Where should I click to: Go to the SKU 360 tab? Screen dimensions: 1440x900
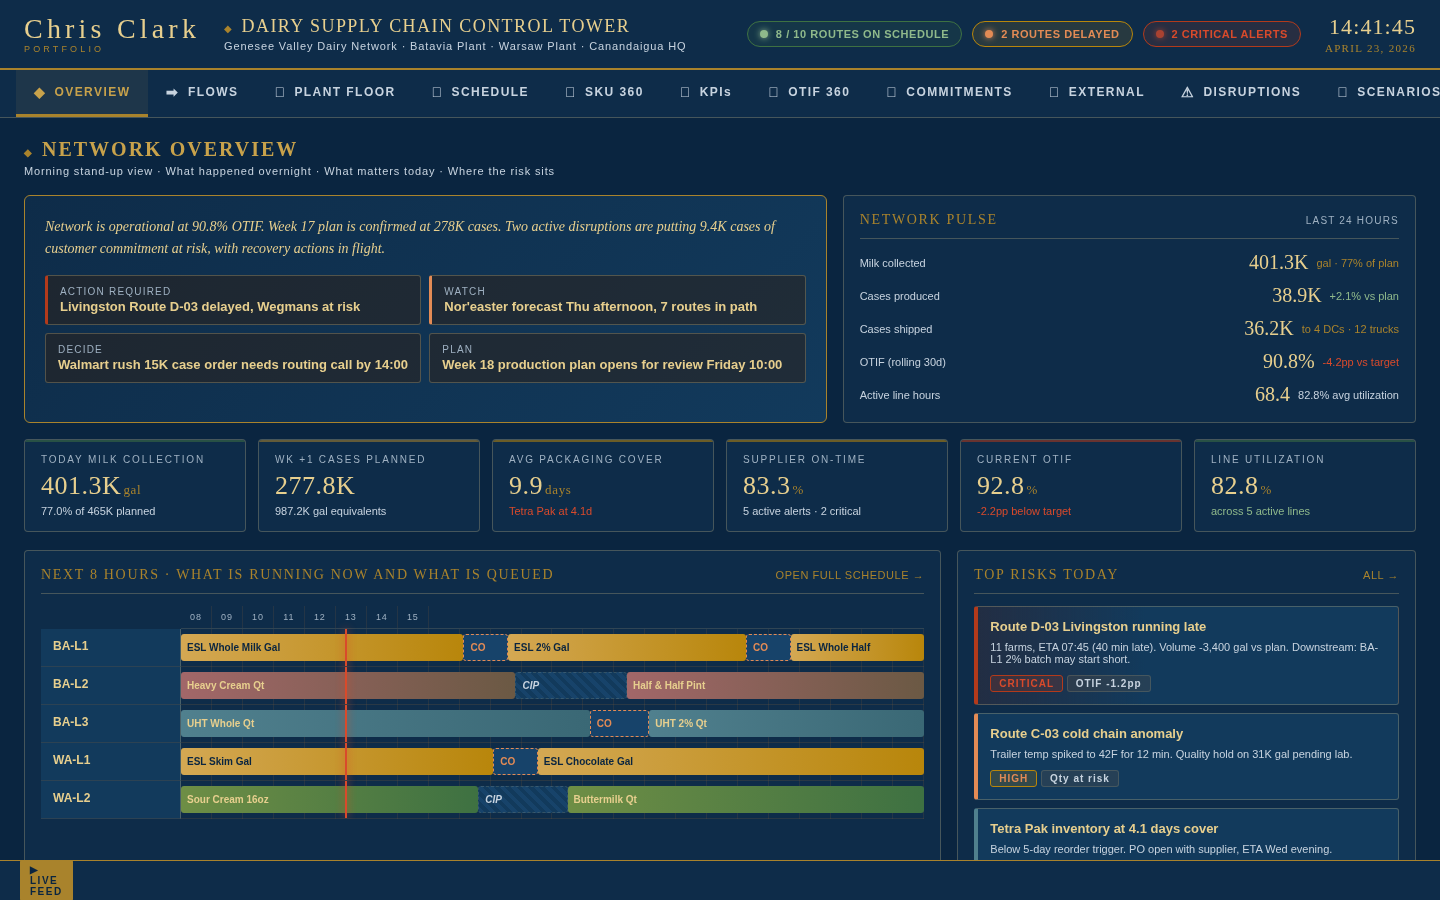tap(604, 92)
